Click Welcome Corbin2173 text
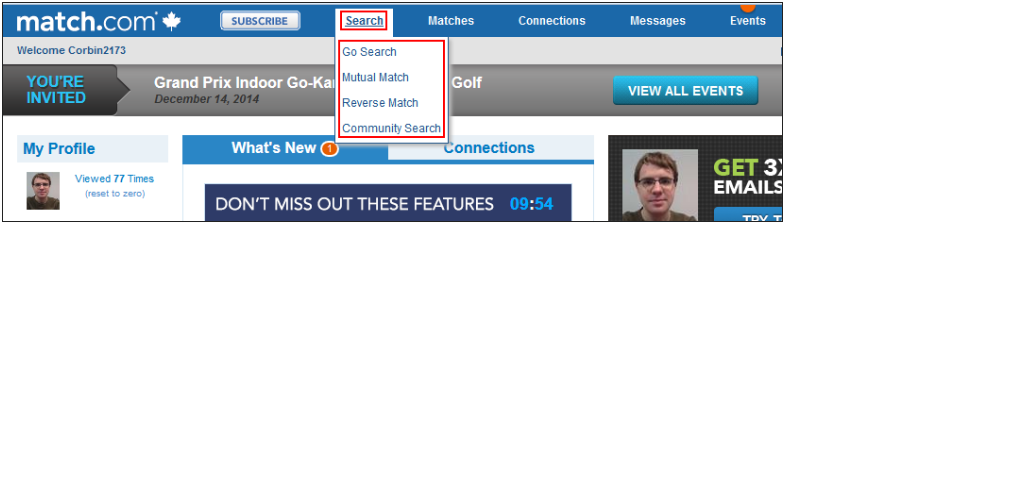 point(71,51)
